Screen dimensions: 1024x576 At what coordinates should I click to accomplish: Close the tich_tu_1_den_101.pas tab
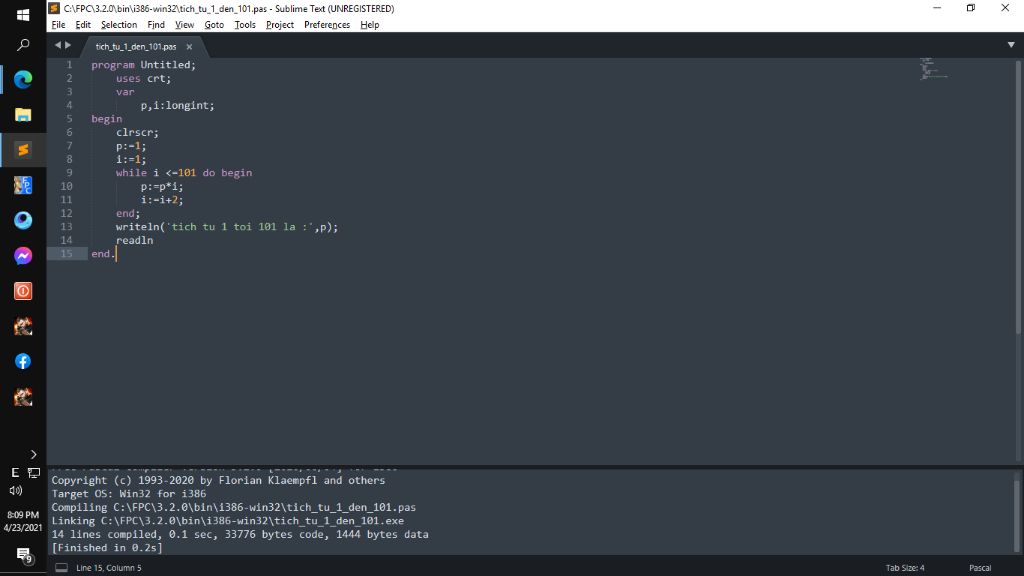(189, 47)
